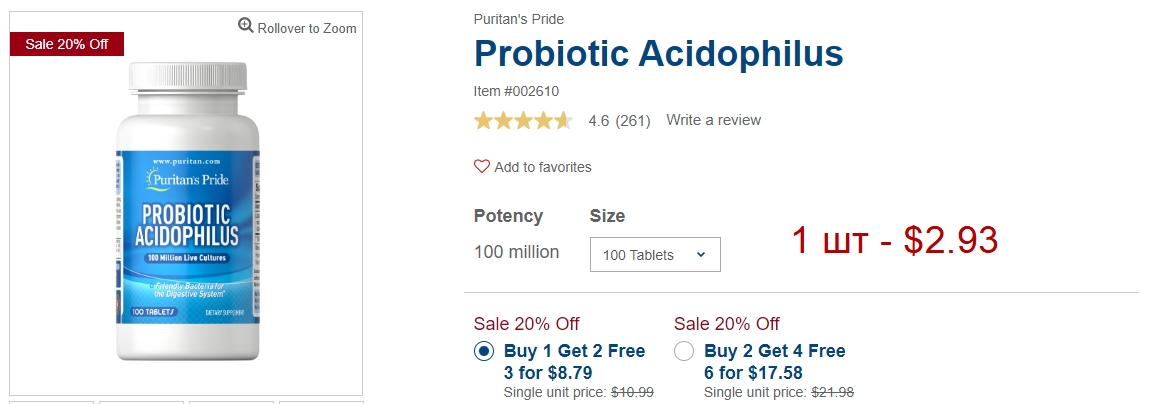Click the Puritan's Pride brand name

[519, 19]
